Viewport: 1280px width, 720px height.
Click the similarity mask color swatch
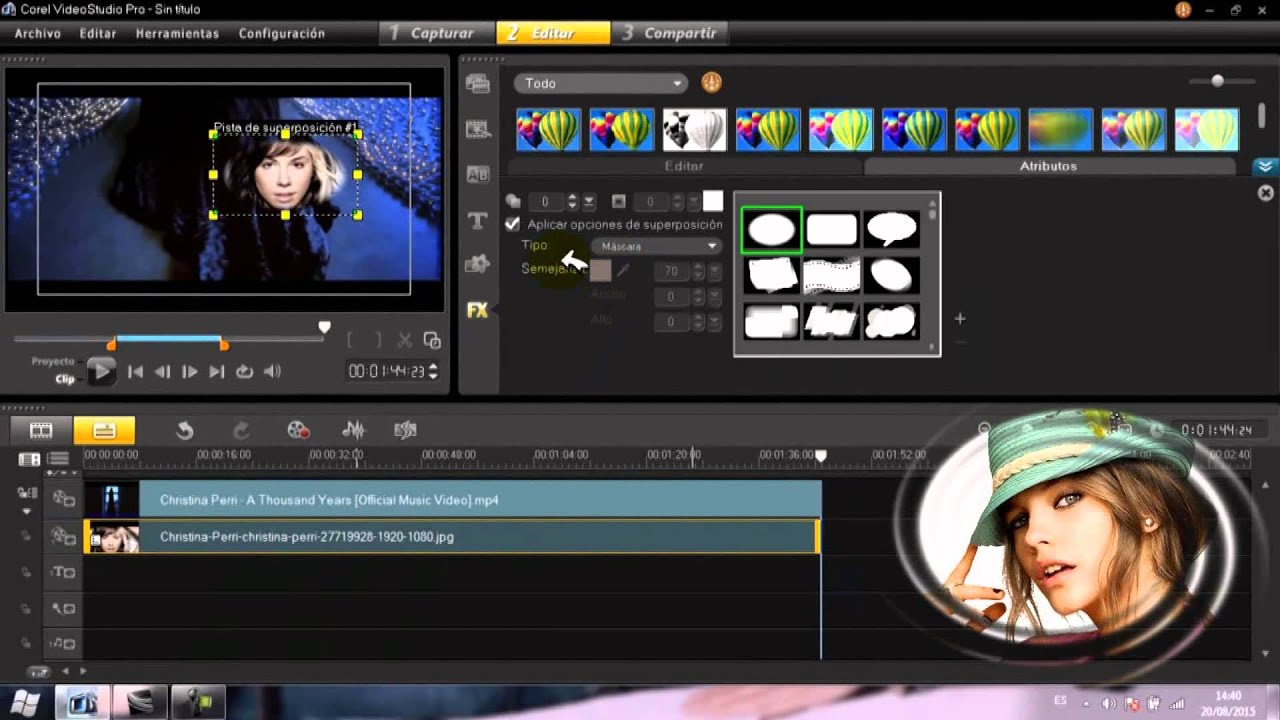600,270
